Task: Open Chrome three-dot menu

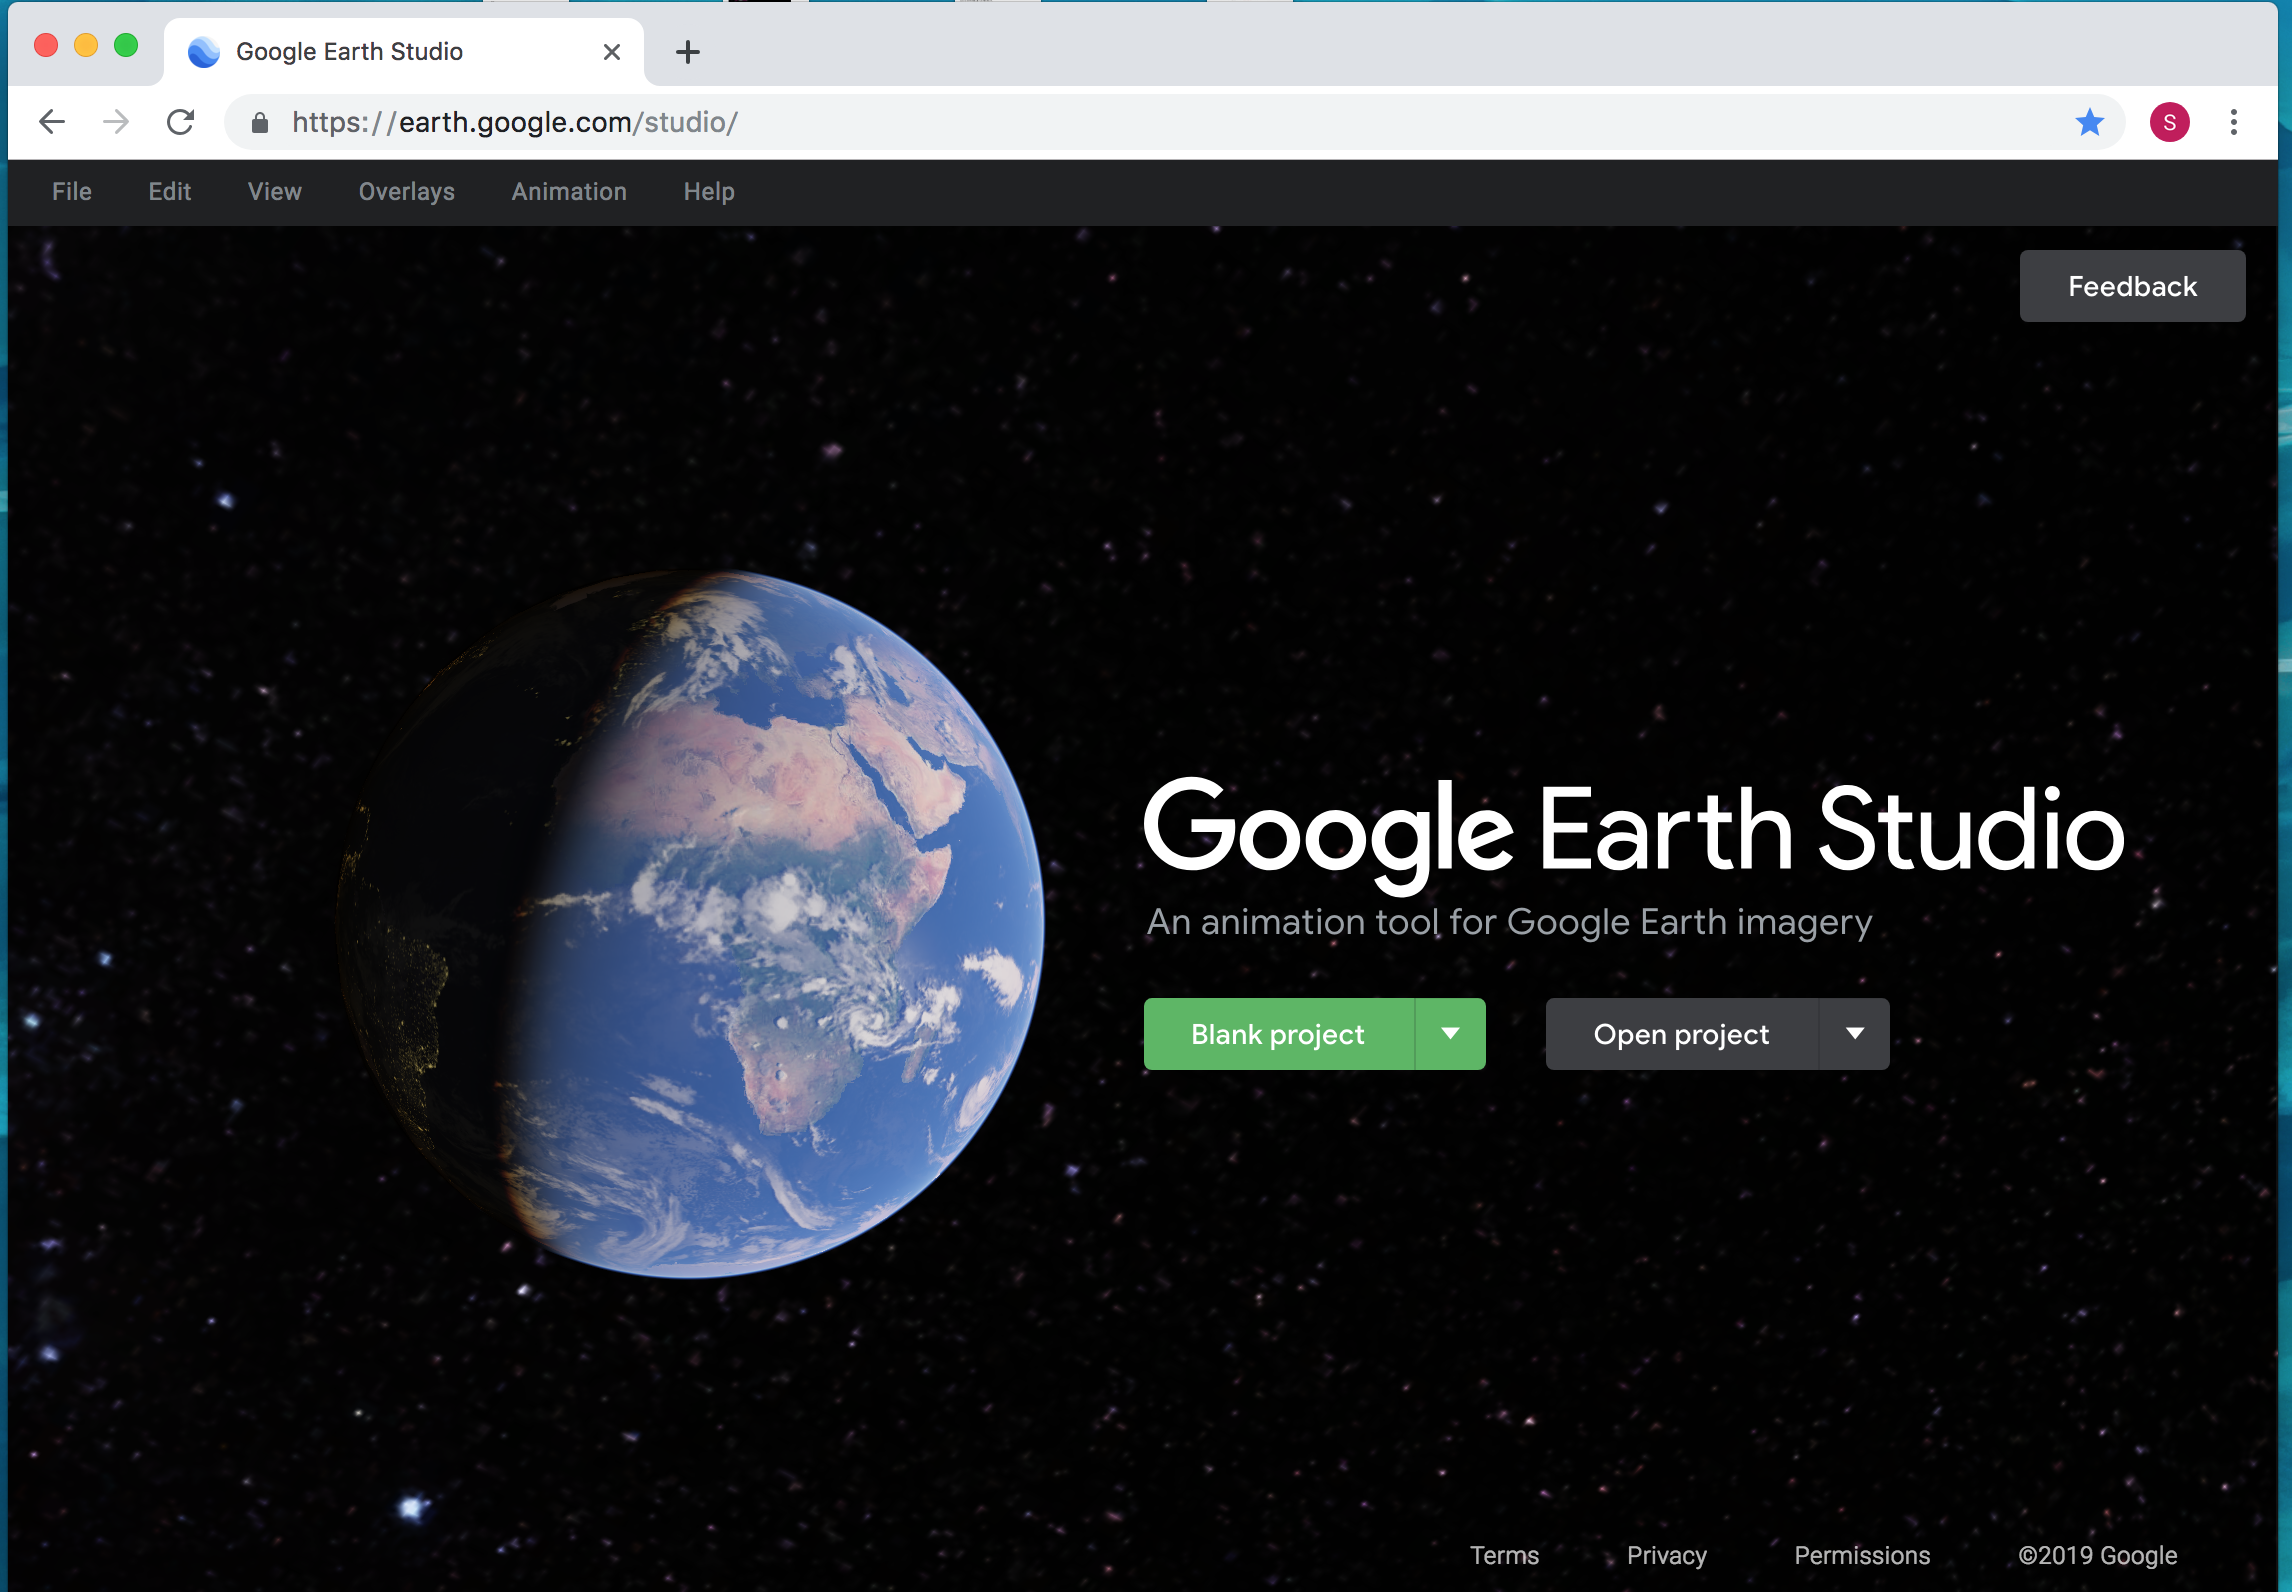Action: [x=2233, y=122]
